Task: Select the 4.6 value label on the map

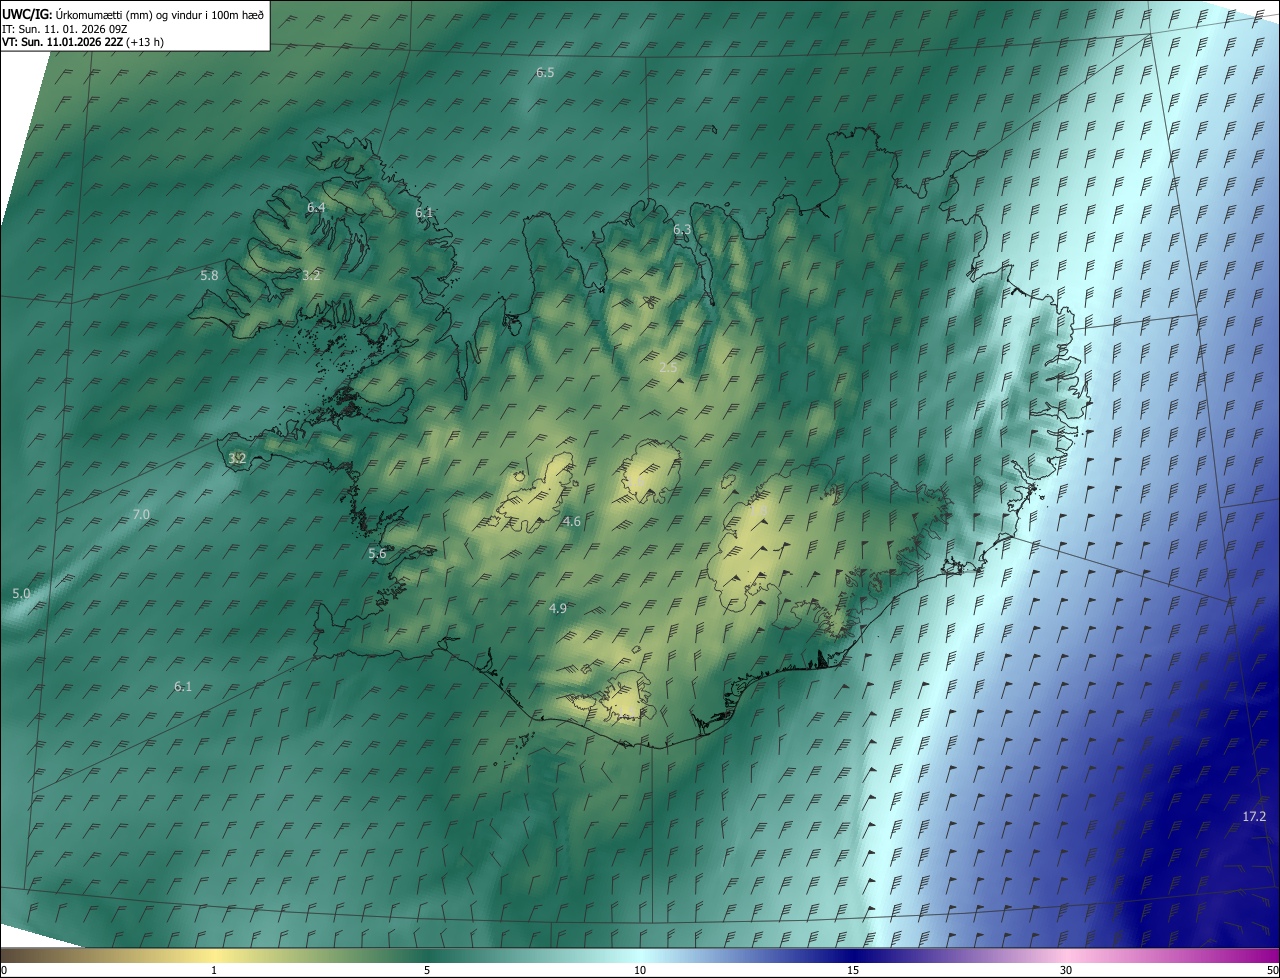Action: coord(572,522)
